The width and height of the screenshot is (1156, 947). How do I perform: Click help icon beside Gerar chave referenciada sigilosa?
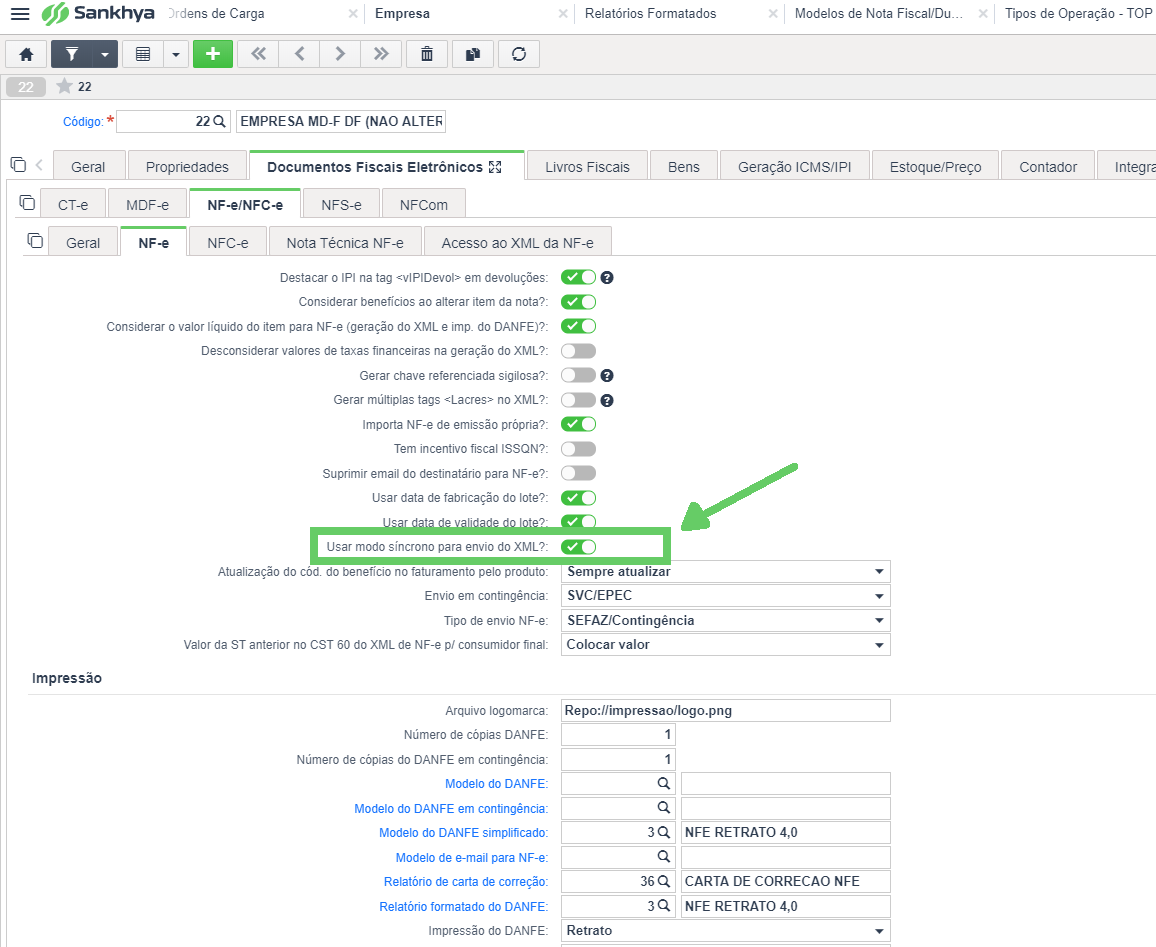pos(607,376)
